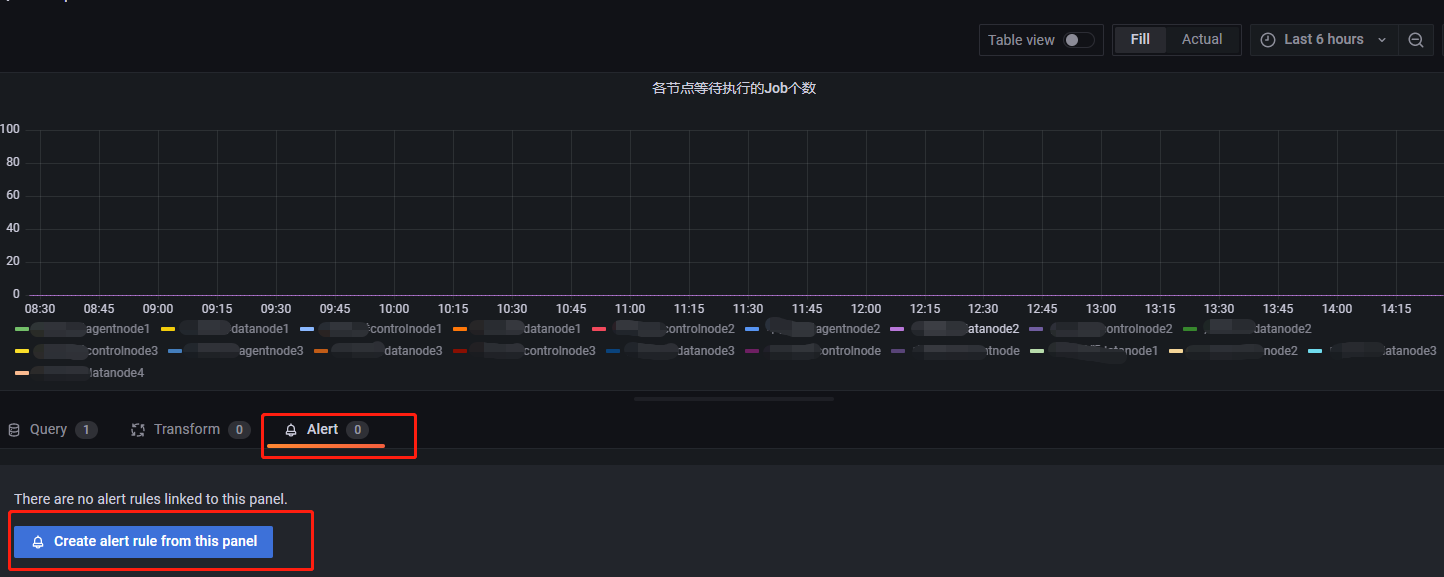The width and height of the screenshot is (1444, 577).
Task: Open the Transform tab
Action: (186, 430)
